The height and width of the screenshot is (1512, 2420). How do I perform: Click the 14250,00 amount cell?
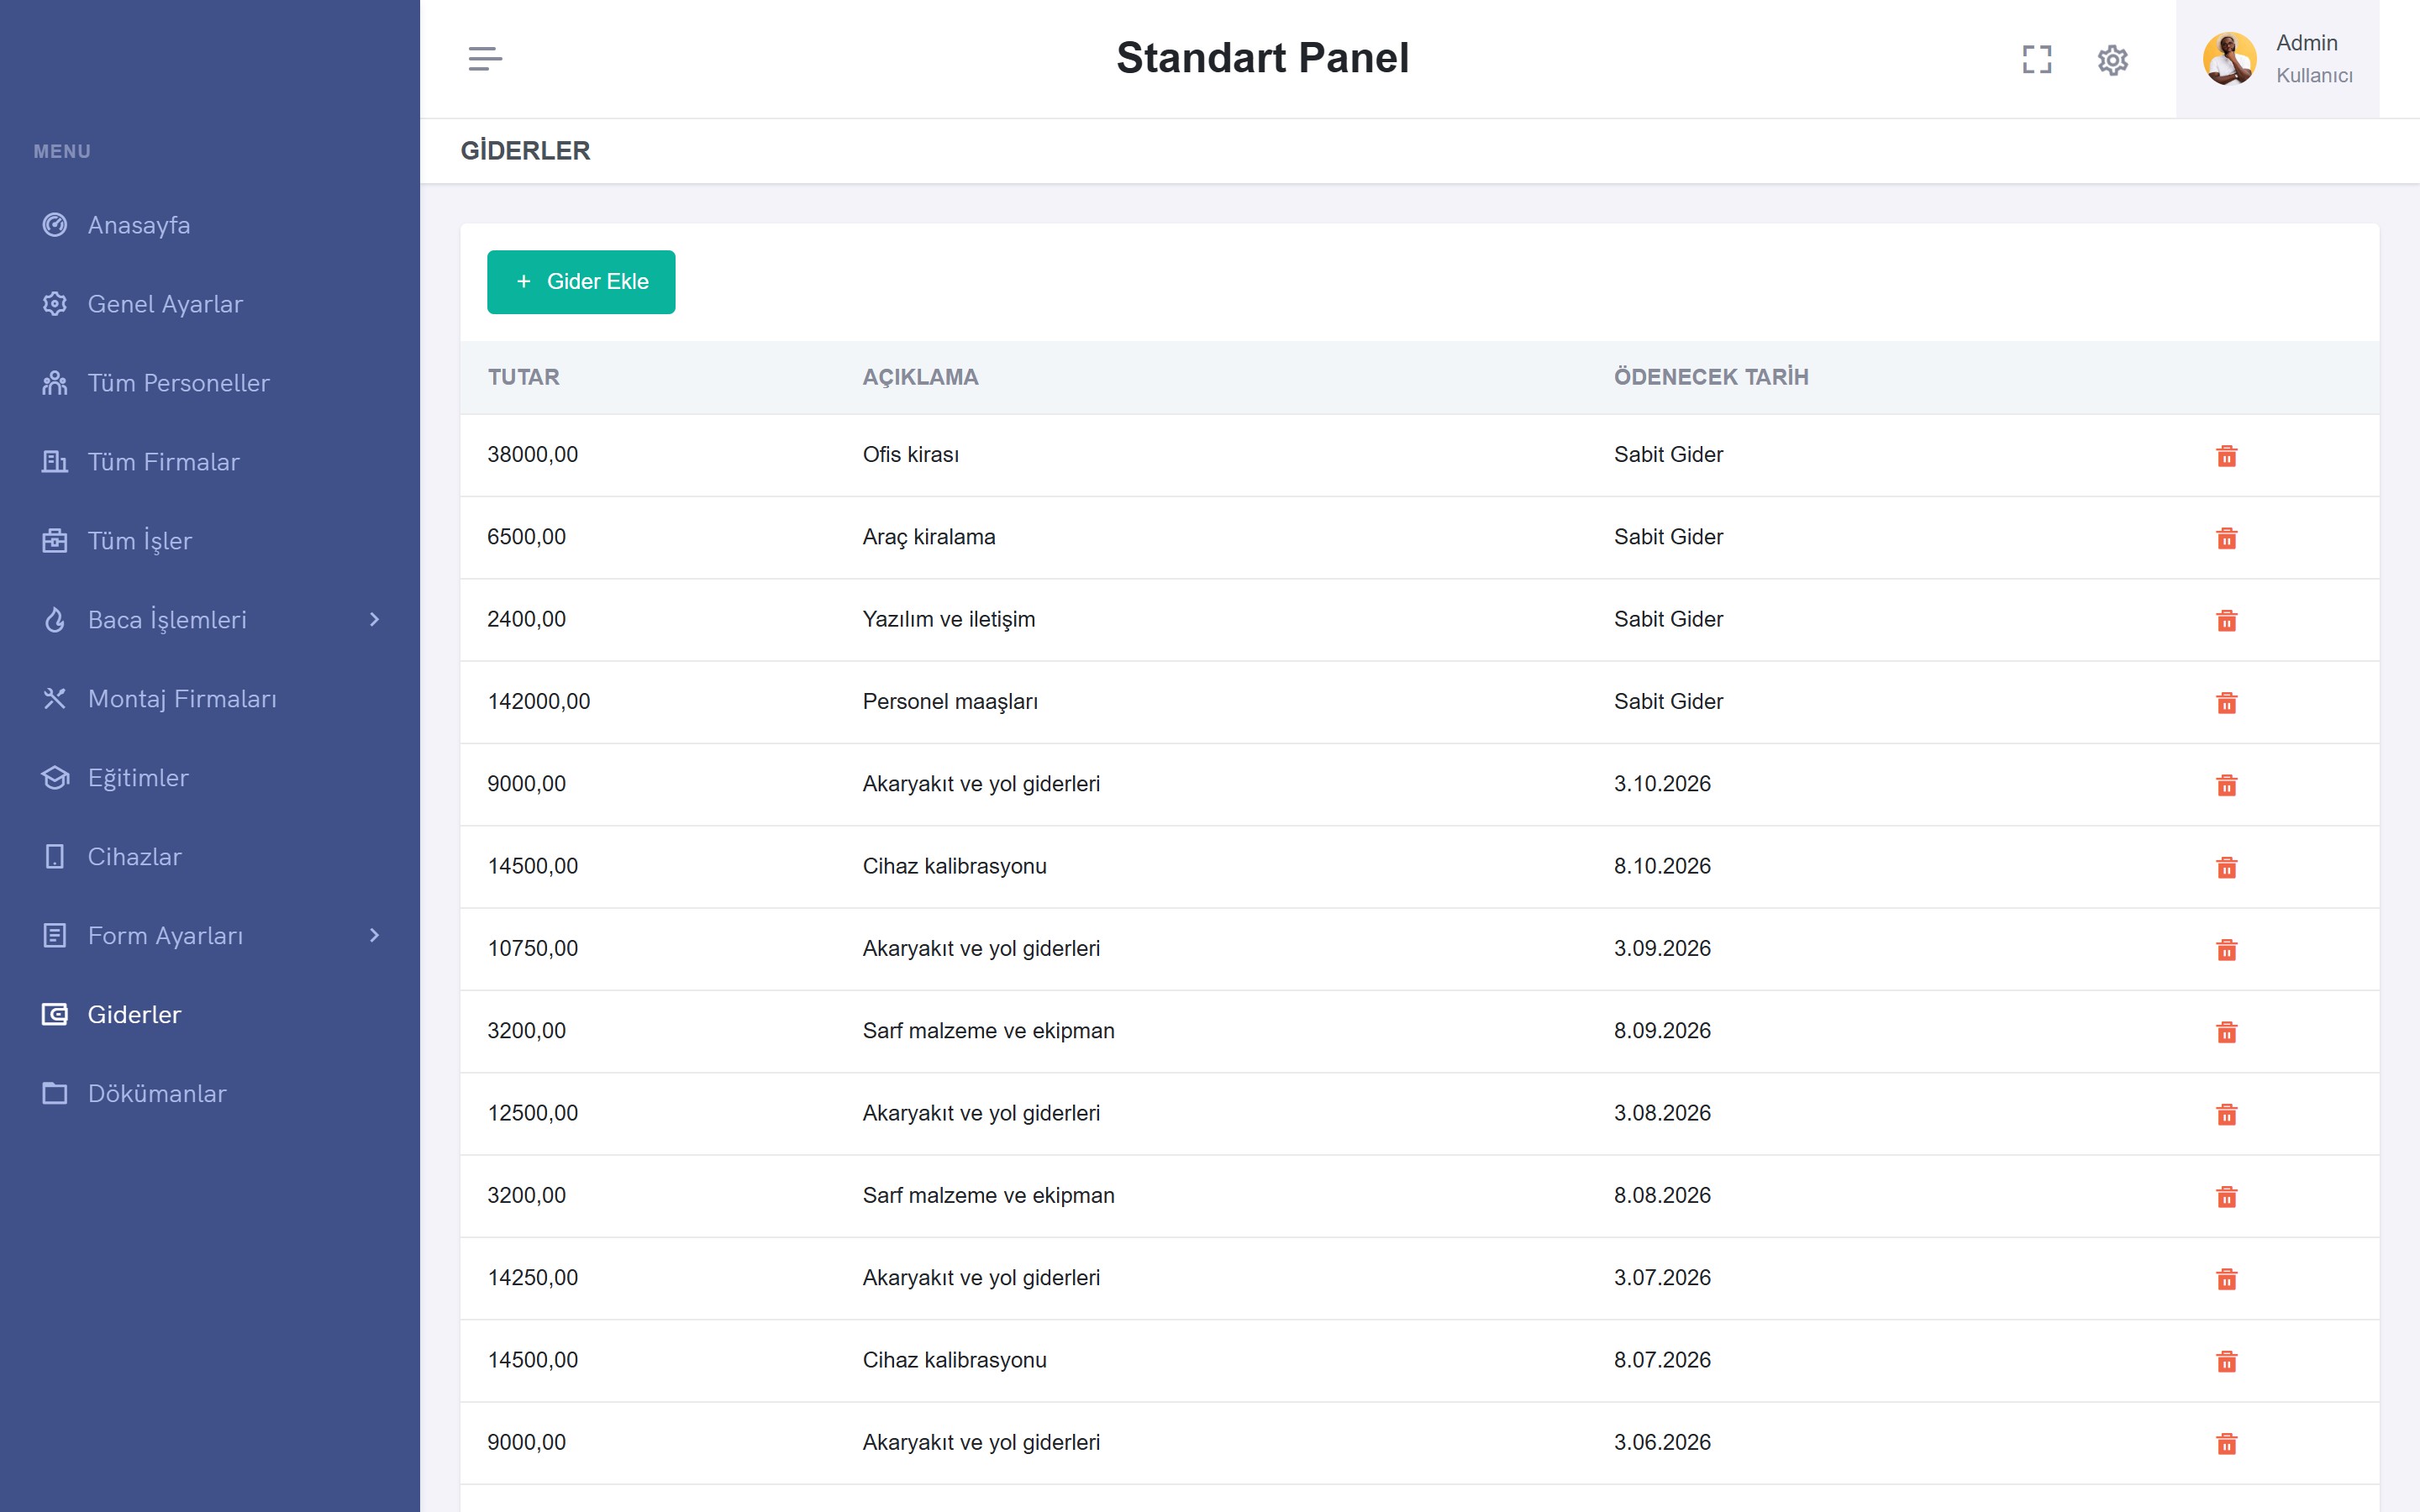pyautogui.click(x=532, y=1278)
